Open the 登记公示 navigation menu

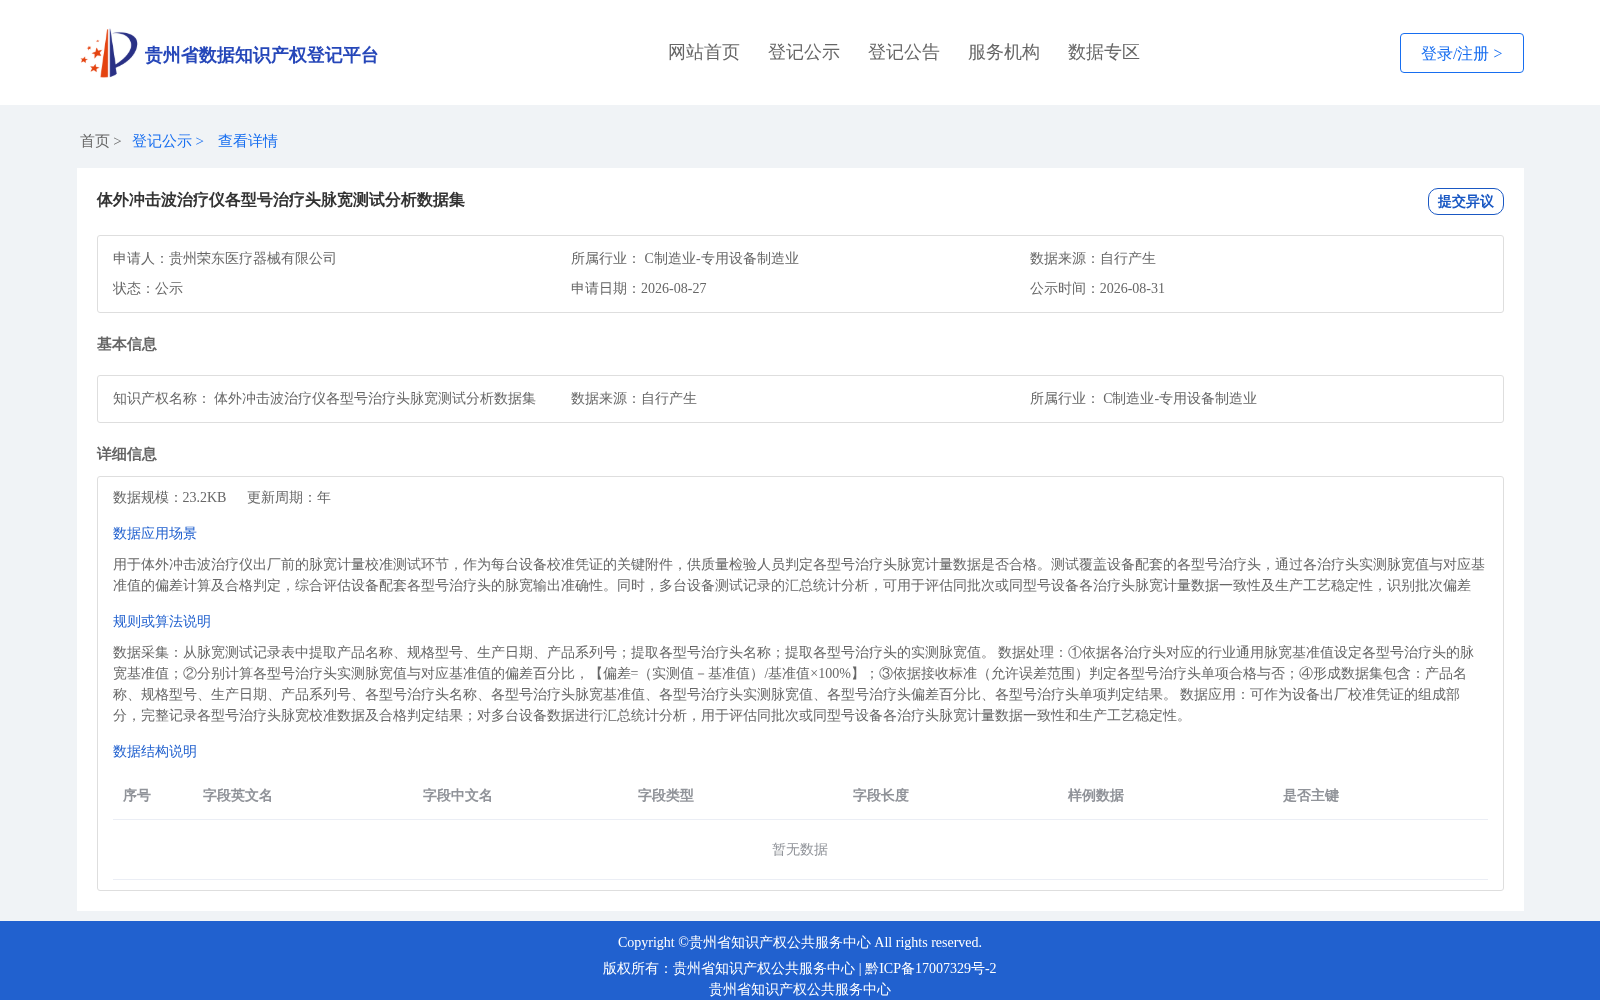tap(804, 52)
